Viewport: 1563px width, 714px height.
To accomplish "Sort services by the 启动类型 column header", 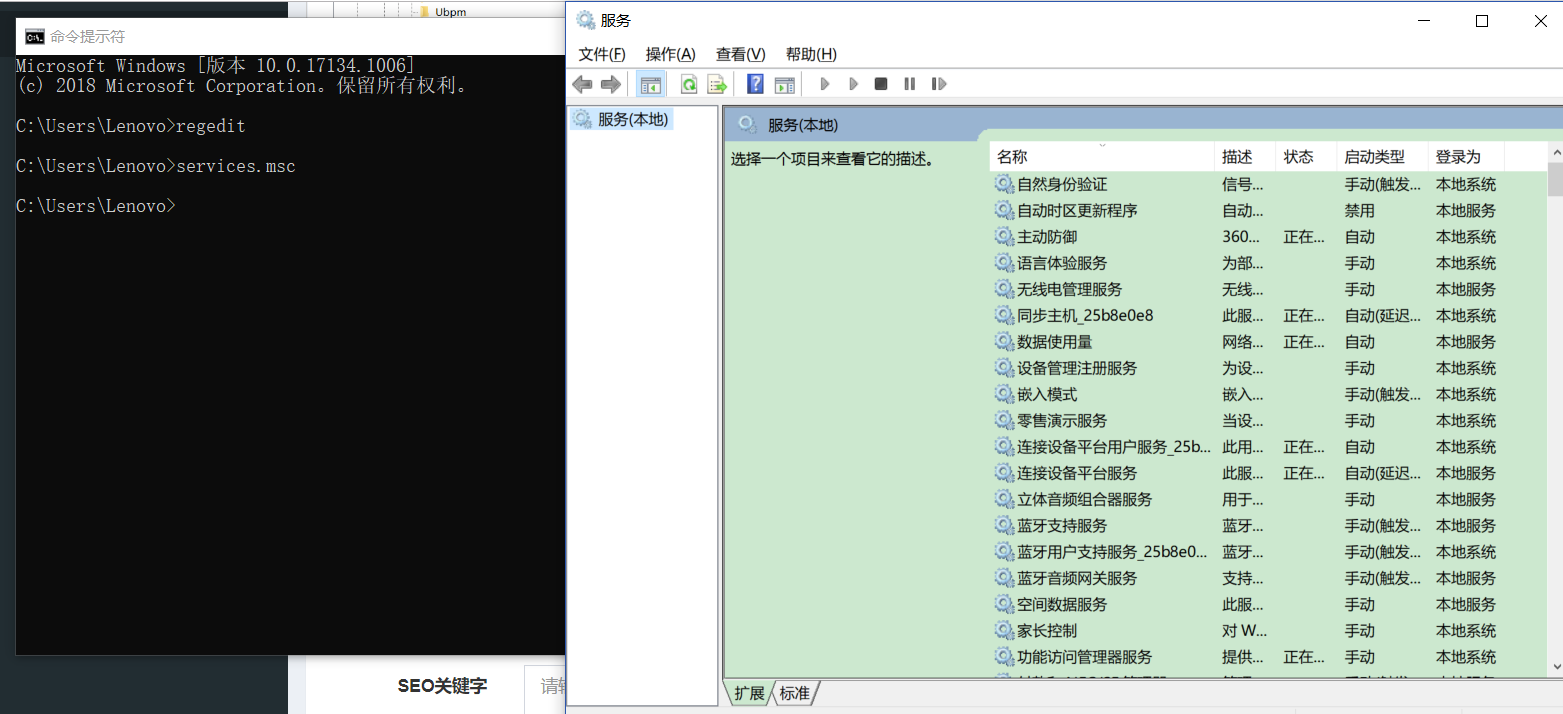I will pyautogui.click(x=1374, y=157).
